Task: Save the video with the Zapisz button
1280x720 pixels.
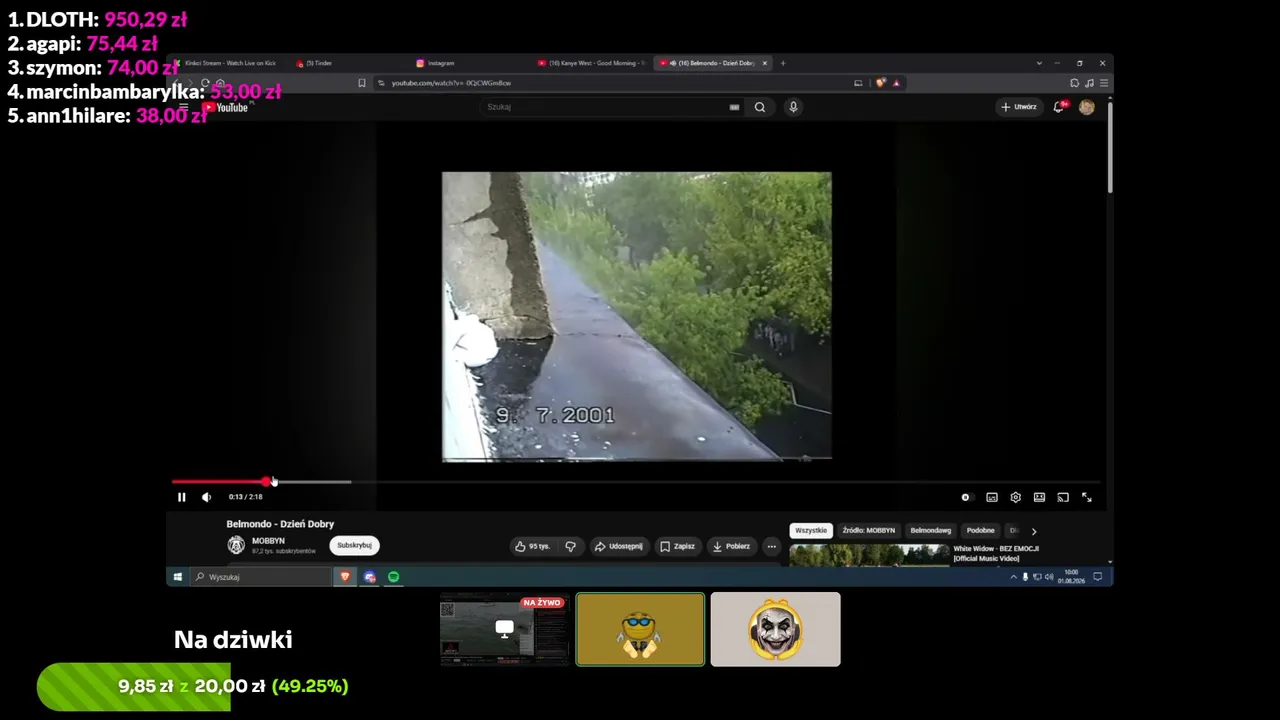Action: (677, 546)
